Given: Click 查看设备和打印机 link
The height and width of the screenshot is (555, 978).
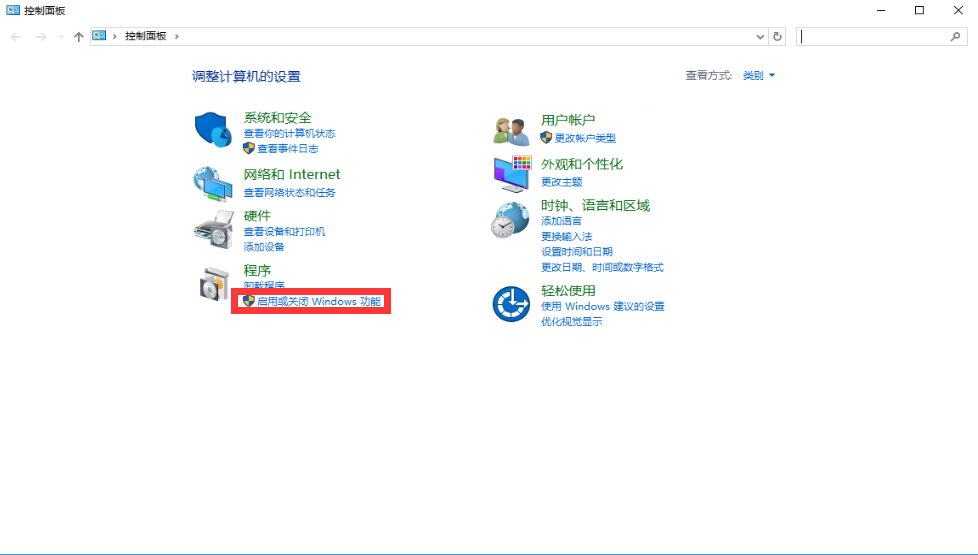Looking at the screenshot, I should (284, 231).
